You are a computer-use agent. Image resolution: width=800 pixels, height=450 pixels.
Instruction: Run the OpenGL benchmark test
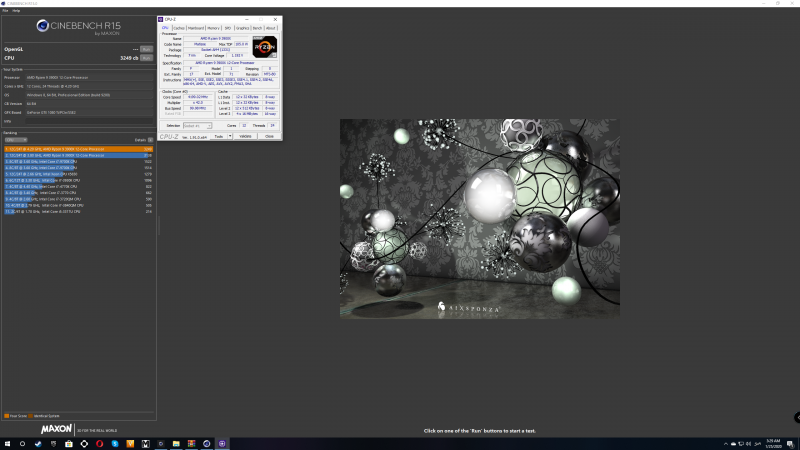[146, 48]
